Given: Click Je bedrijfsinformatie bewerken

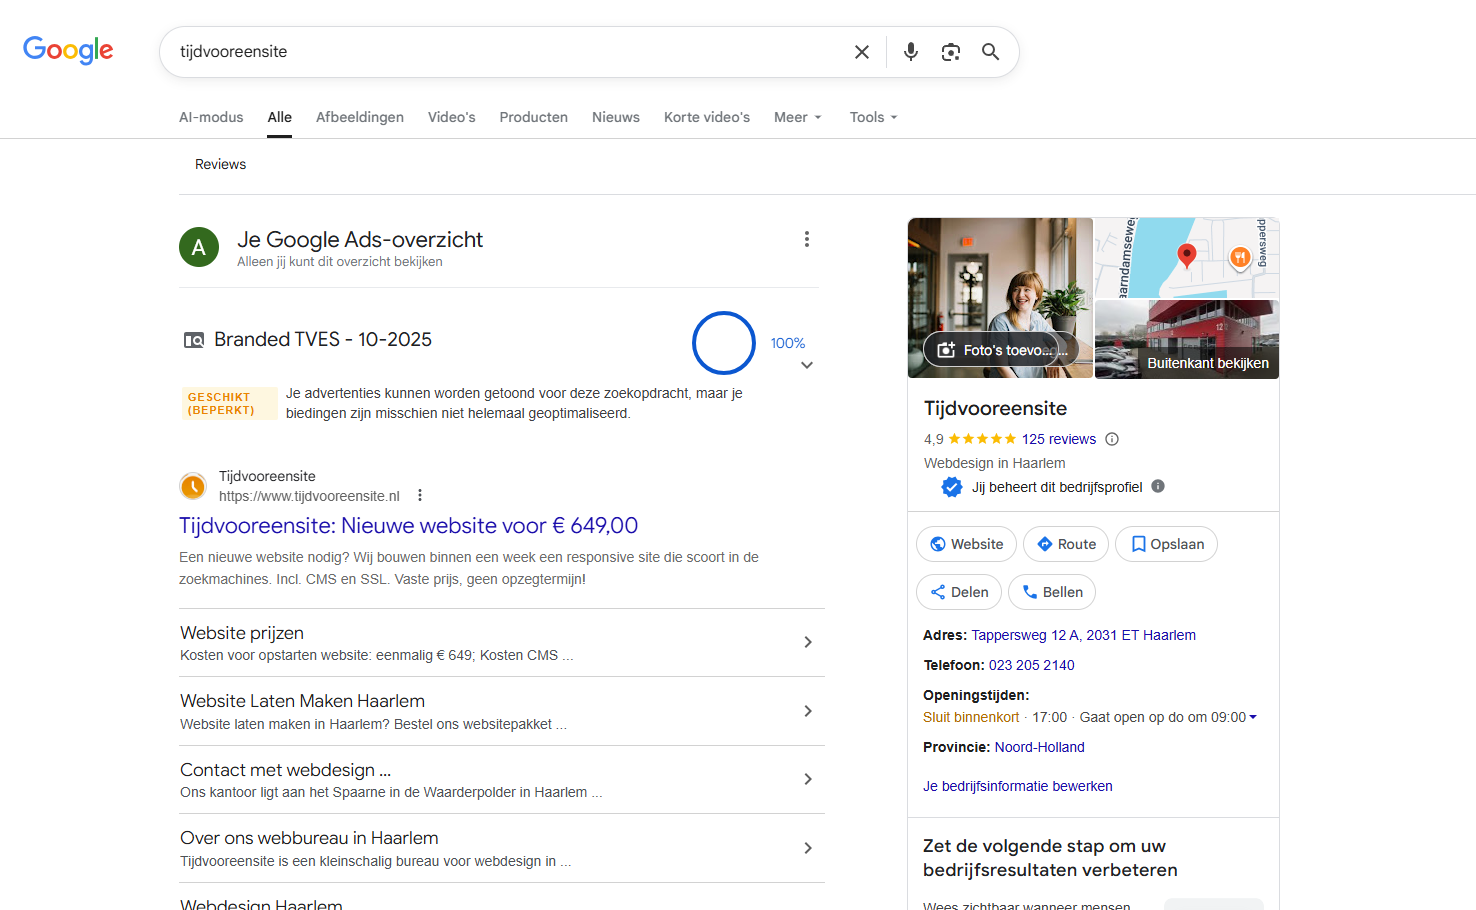Looking at the screenshot, I should (x=1017, y=786).
